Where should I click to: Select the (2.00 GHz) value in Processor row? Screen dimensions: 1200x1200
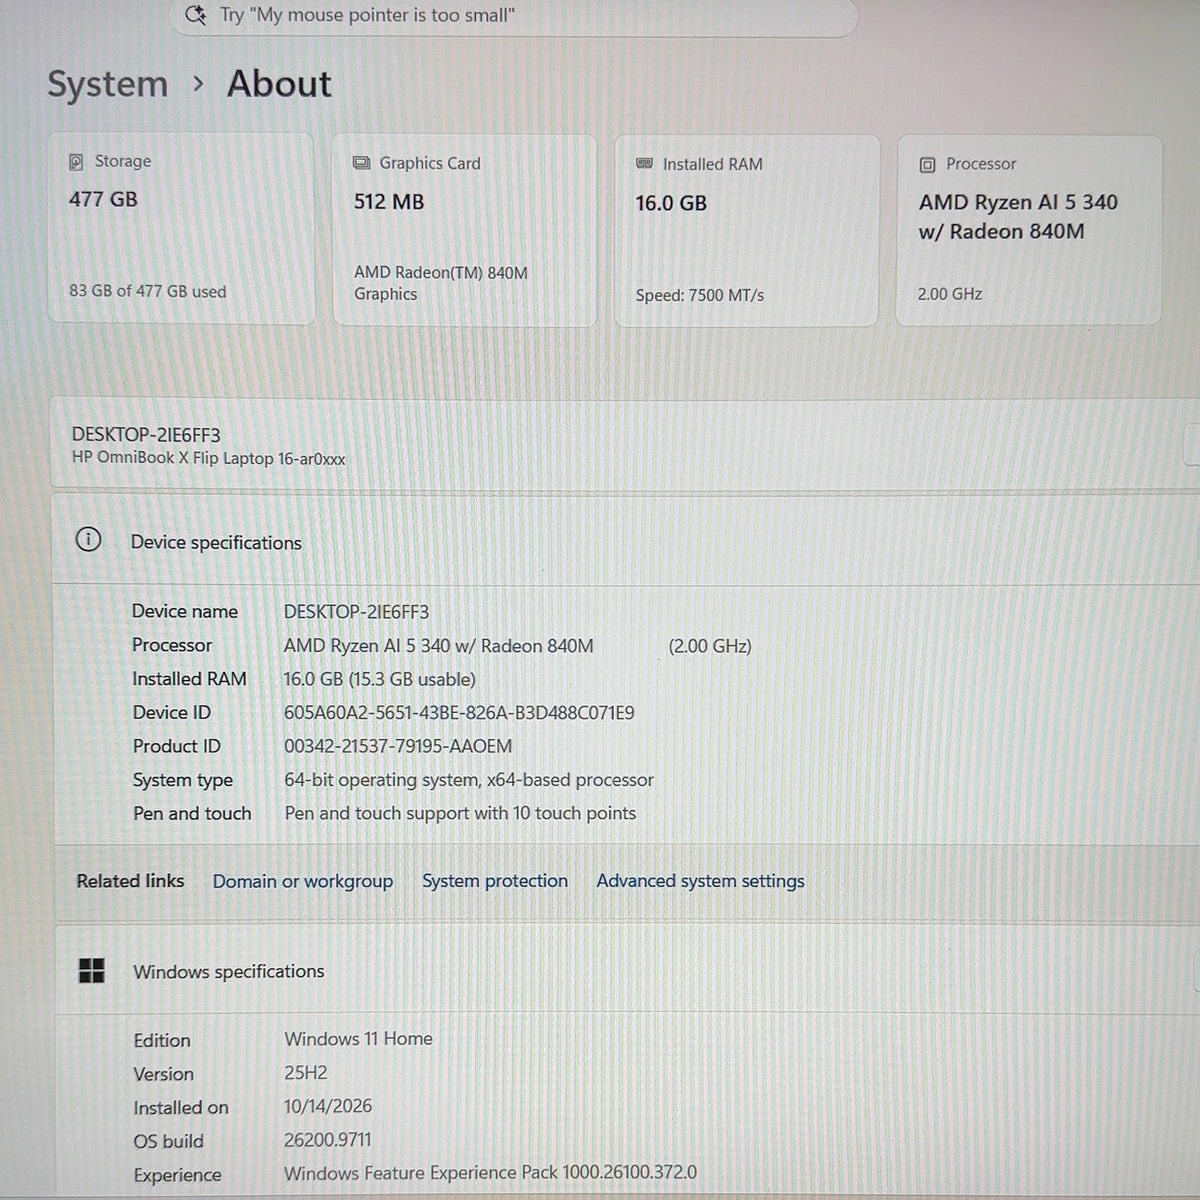[710, 646]
